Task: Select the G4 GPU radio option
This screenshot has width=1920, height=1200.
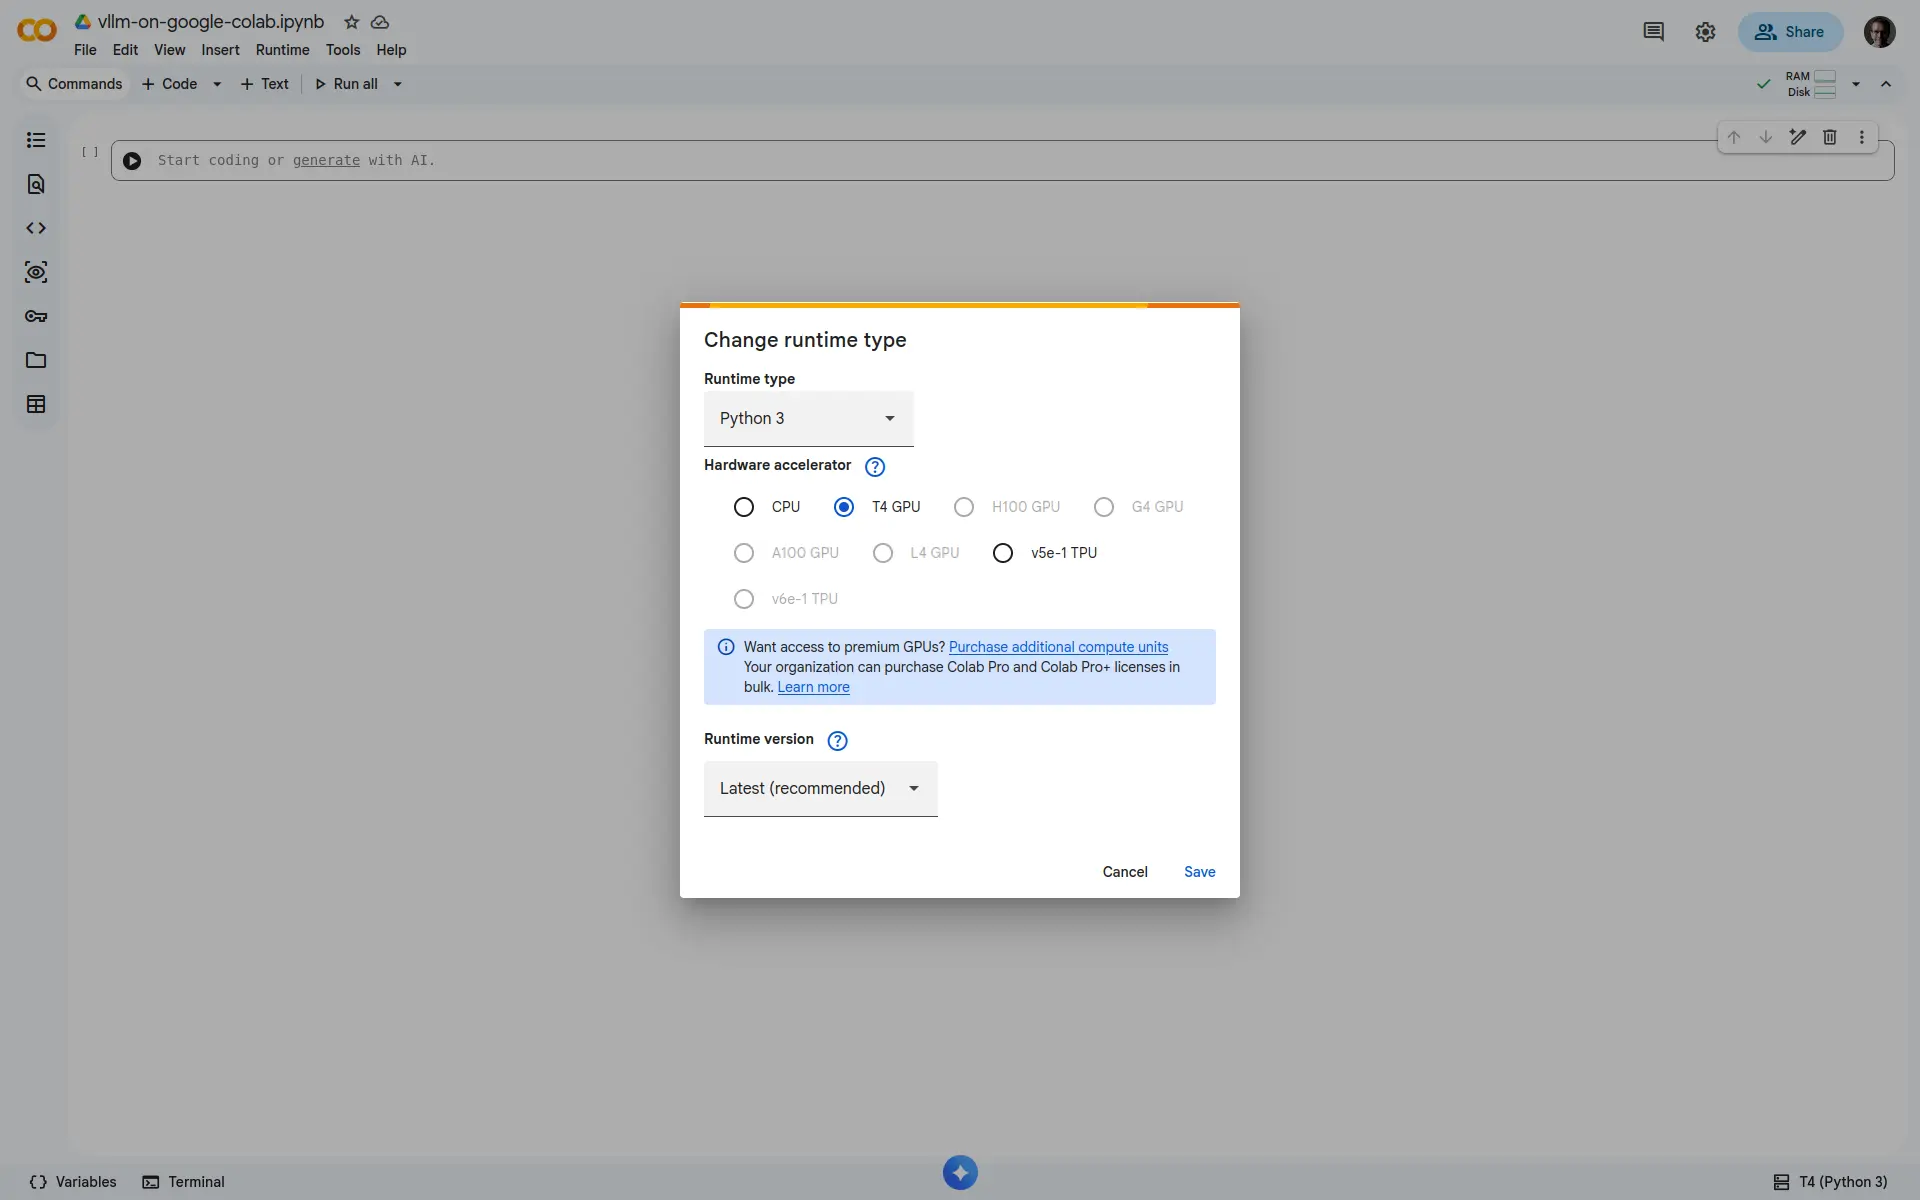Action: pos(1104,507)
